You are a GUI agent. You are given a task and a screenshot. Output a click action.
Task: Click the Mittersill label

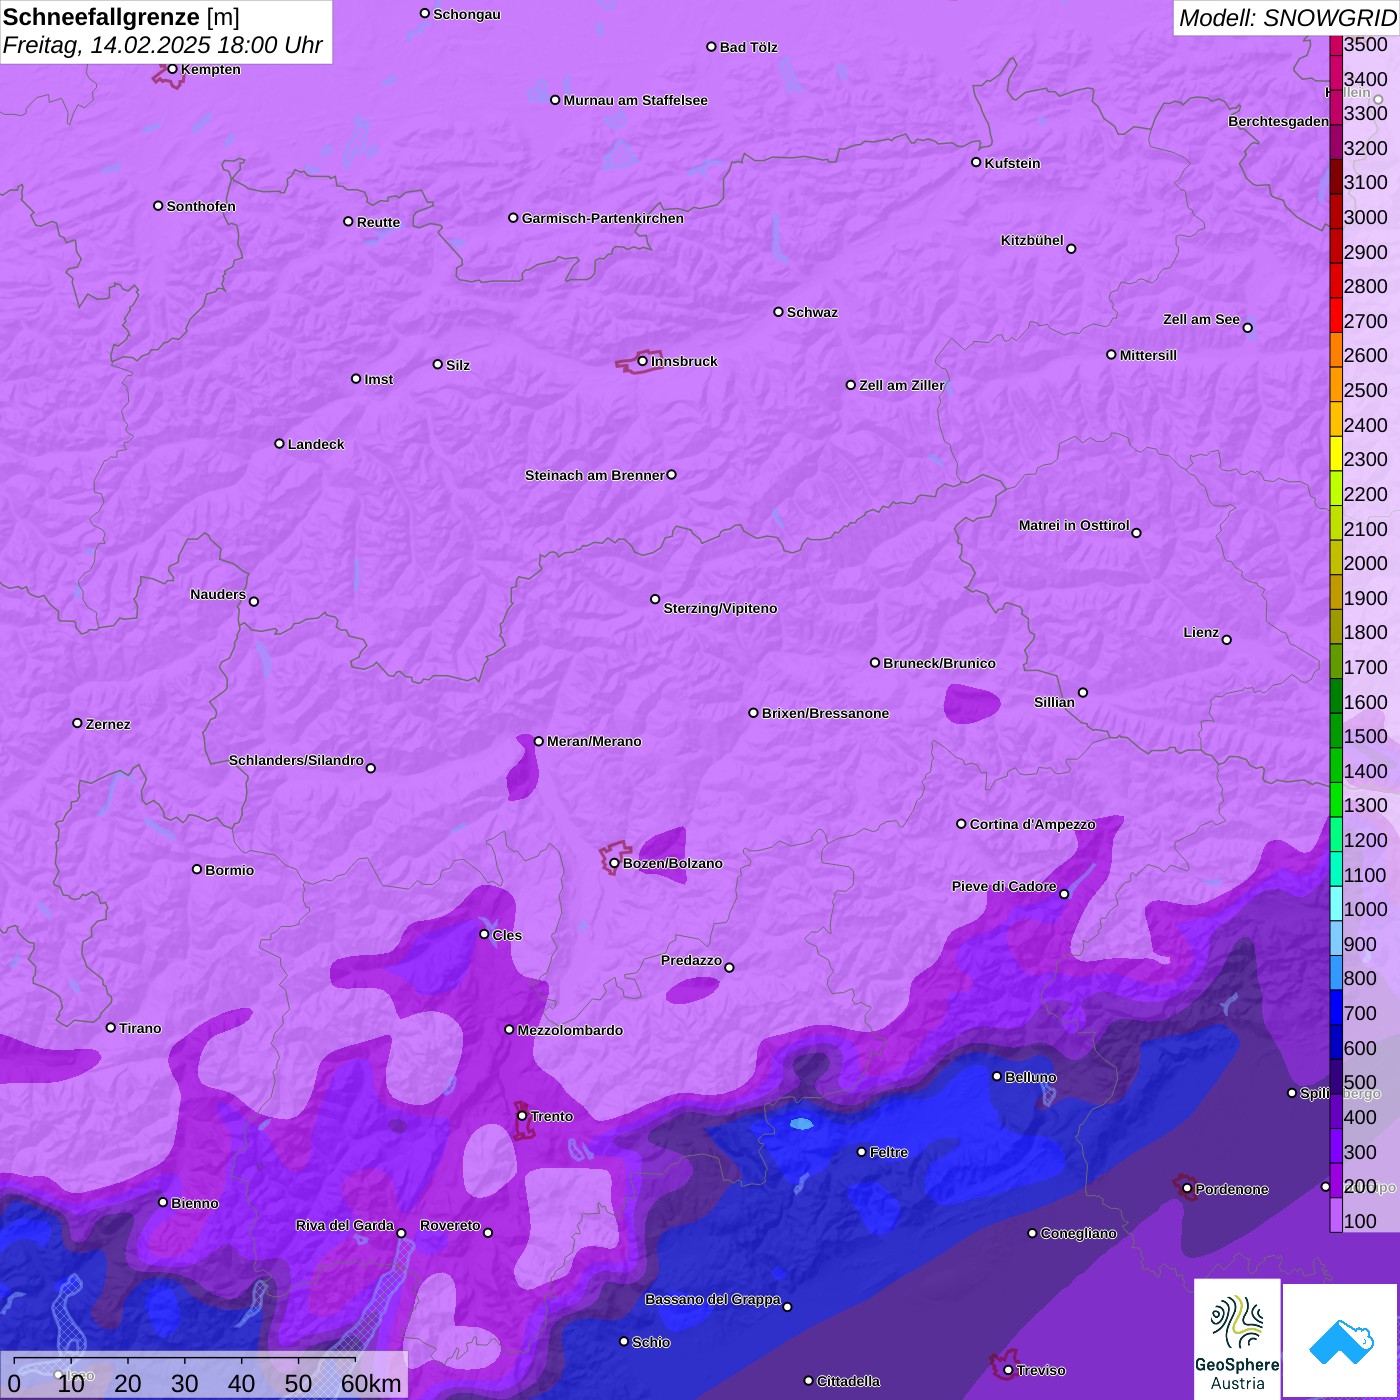click(1148, 355)
